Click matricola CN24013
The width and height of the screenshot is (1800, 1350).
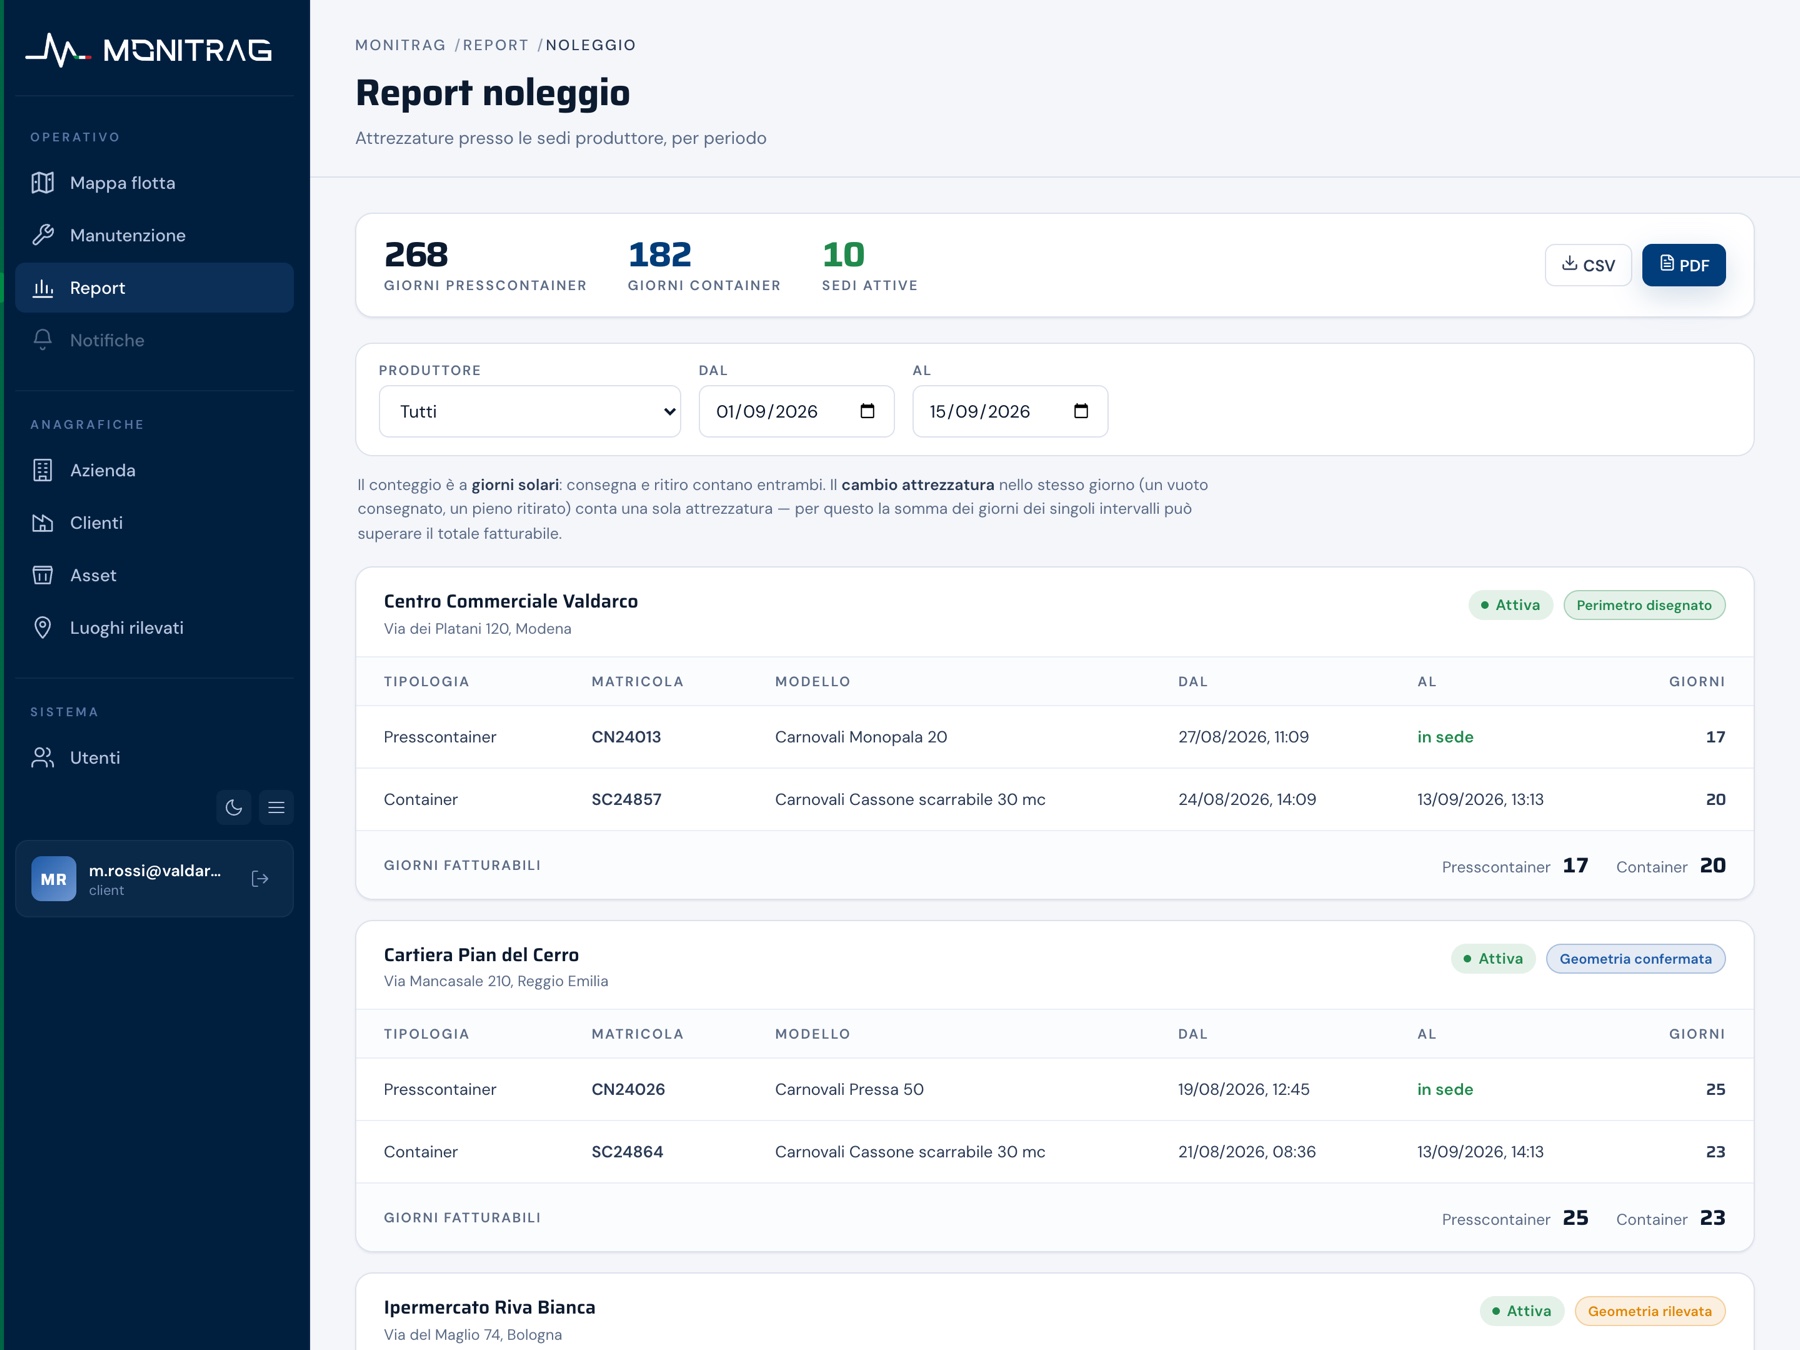point(626,737)
